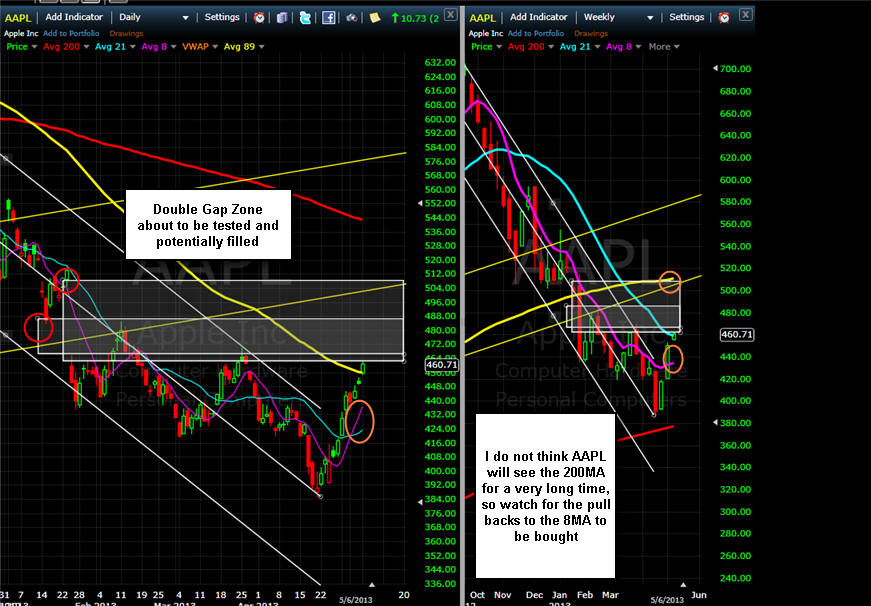Open the More indicators dropdown in Weekly chart
Viewport: 871px width, 606px height.
point(664,47)
